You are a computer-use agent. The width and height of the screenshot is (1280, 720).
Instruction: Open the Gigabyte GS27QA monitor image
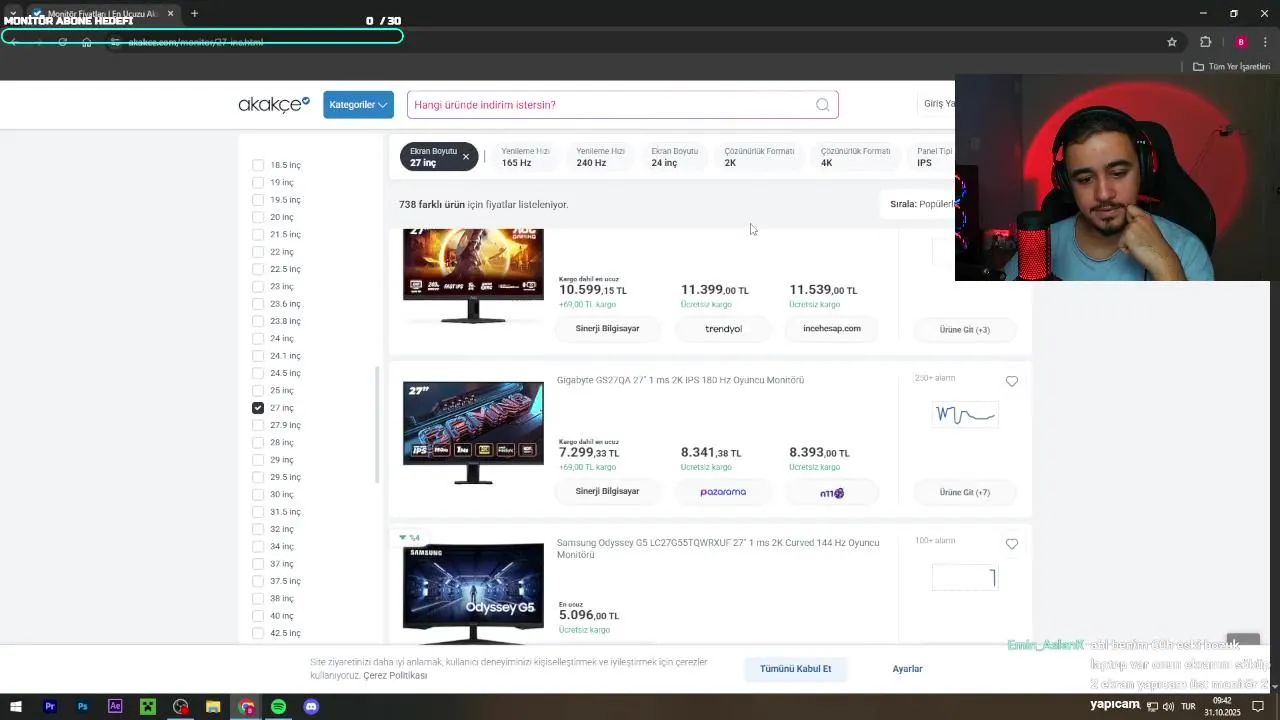(473, 432)
